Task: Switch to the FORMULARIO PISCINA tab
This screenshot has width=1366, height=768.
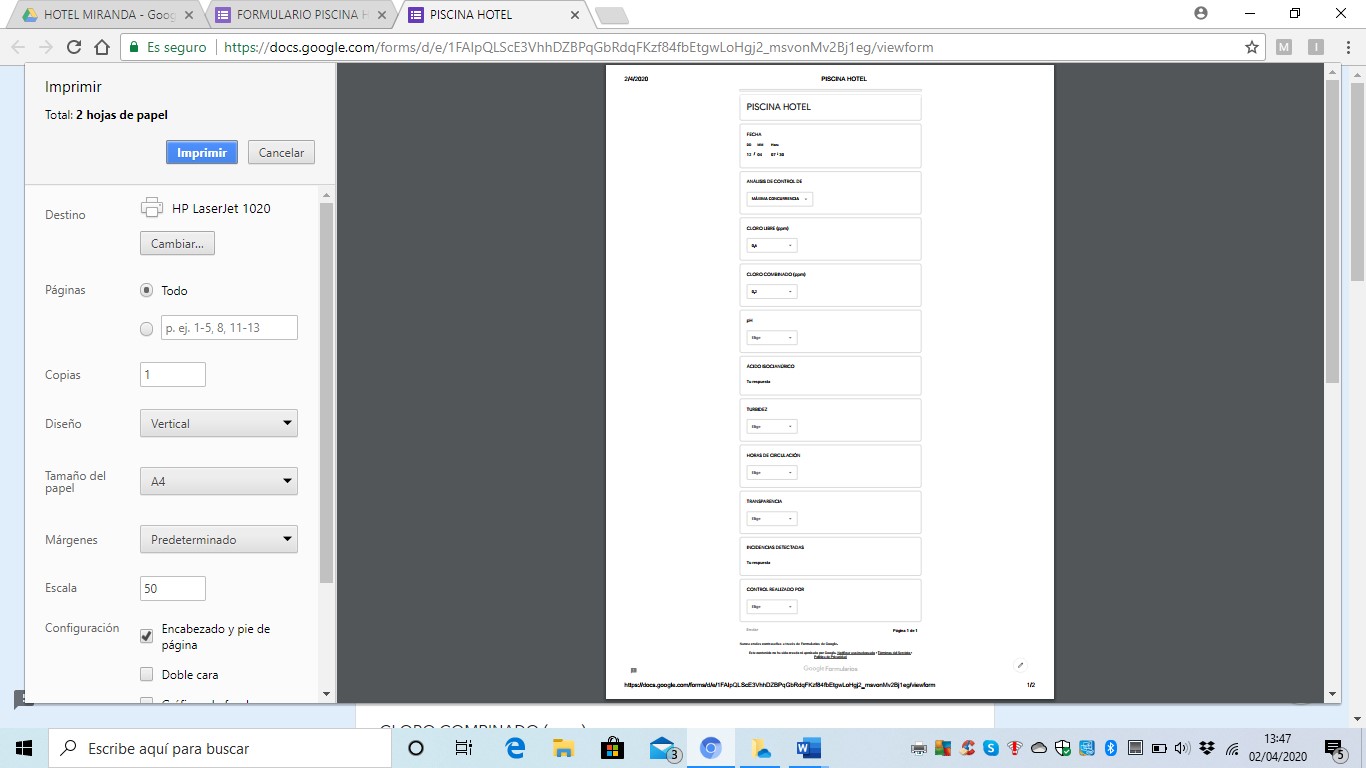Action: tap(300, 15)
